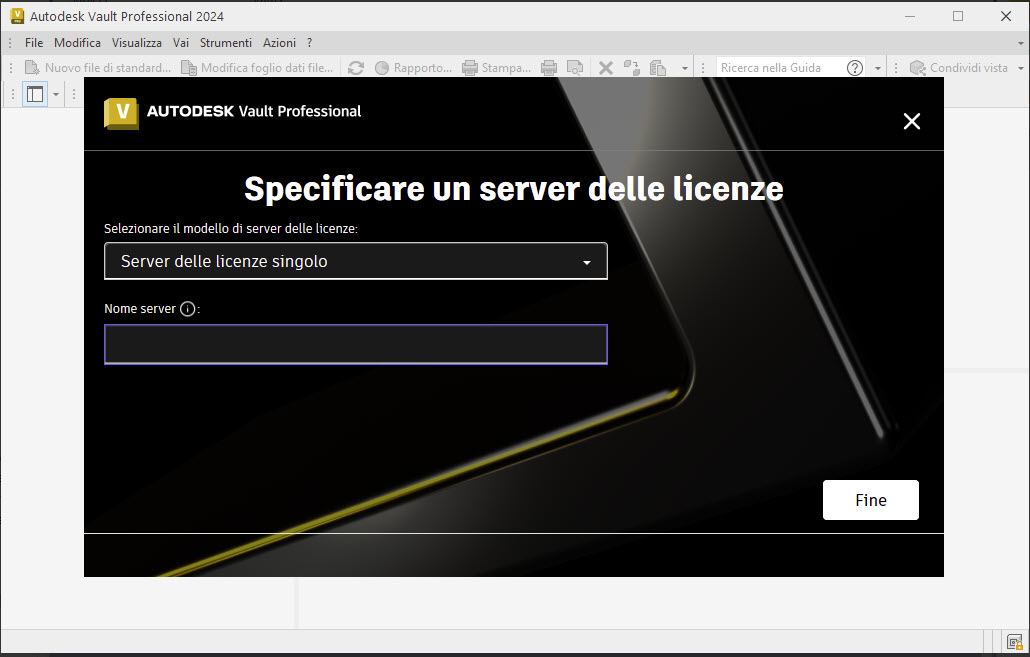Click the delete X toolbar icon
This screenshot has width=1030, height=657.
click(606, 68)
